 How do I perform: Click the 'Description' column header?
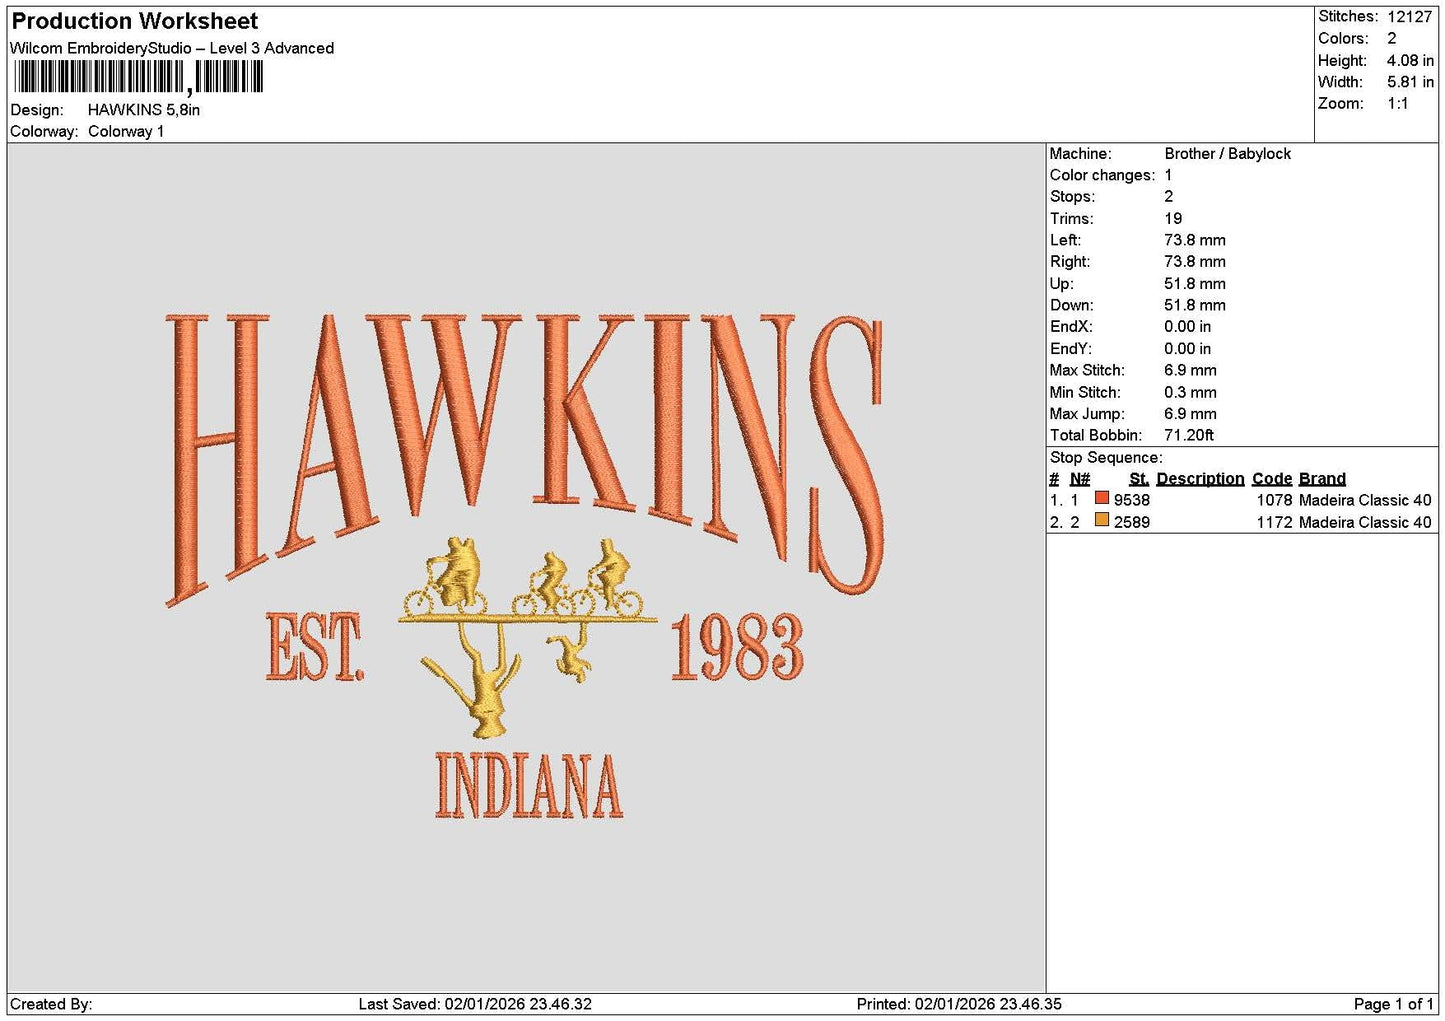(1200, 479)
